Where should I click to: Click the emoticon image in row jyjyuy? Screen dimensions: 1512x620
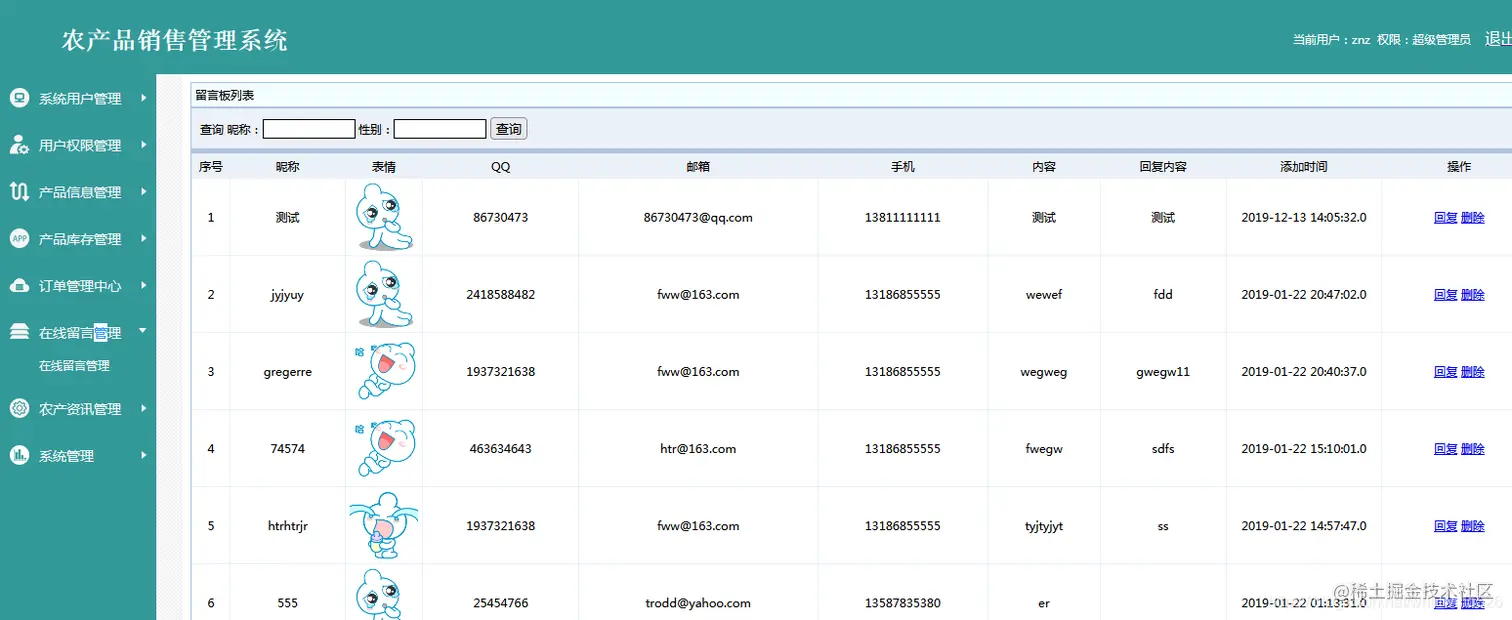pos(384,295)
